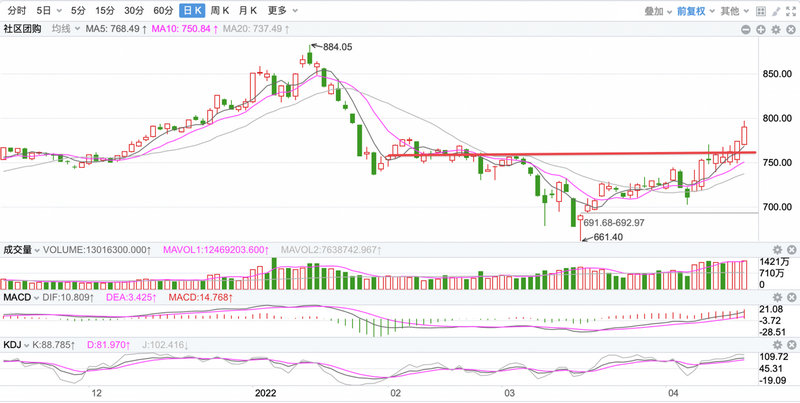Switch to the 分时 intraday tab
This screenshot has height=403, width=800.
tap(16, 10)
